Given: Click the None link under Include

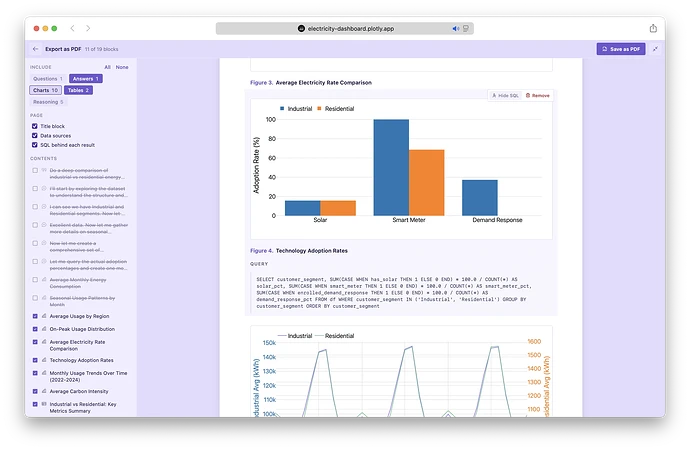Looking at the screenshot, I should 122,67.
